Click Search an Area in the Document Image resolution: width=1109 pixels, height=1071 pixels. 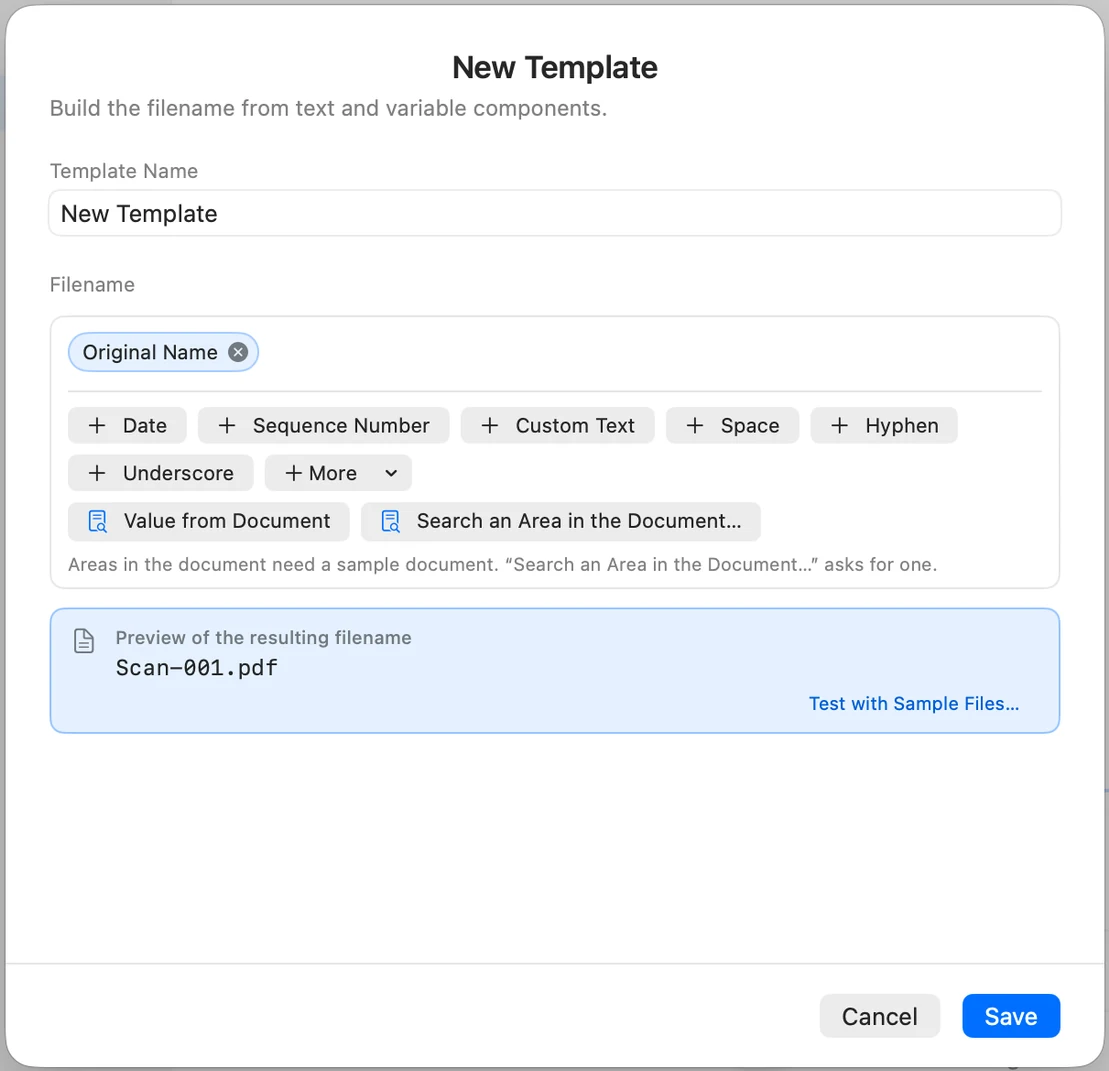click(561, 521)
